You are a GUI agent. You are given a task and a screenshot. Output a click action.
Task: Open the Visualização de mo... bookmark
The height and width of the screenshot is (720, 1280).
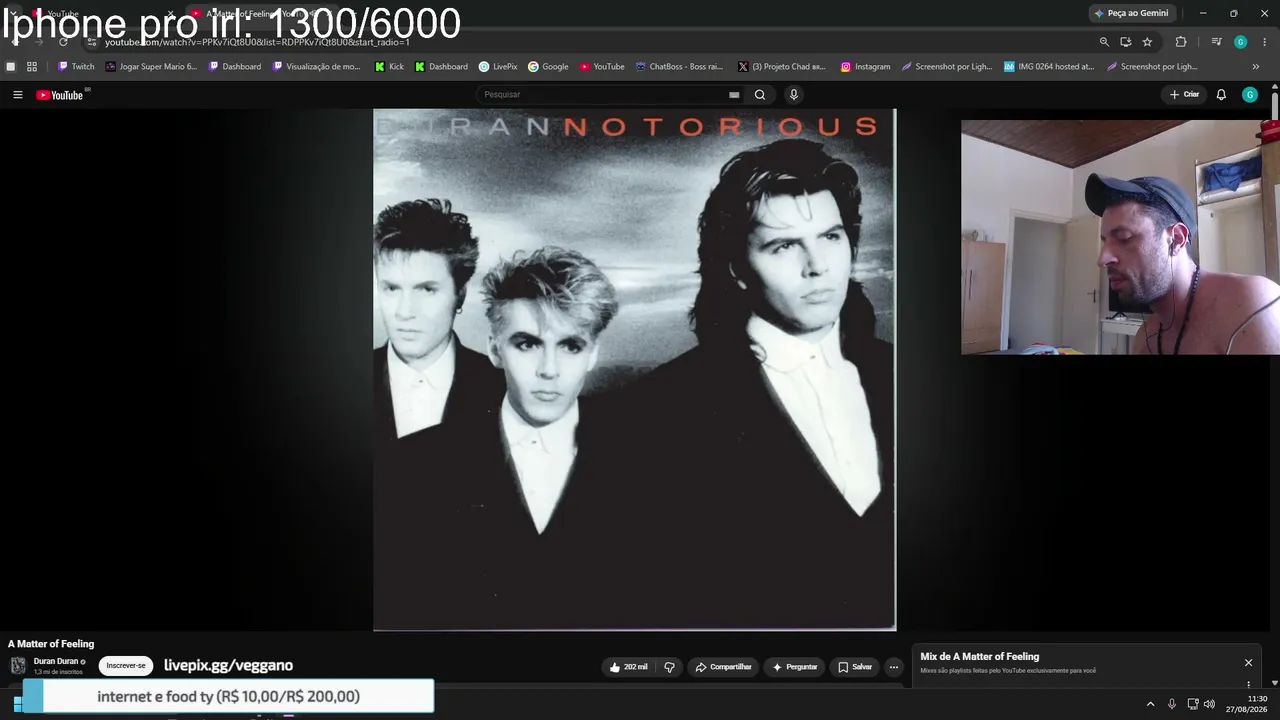(x=316, y=67)
